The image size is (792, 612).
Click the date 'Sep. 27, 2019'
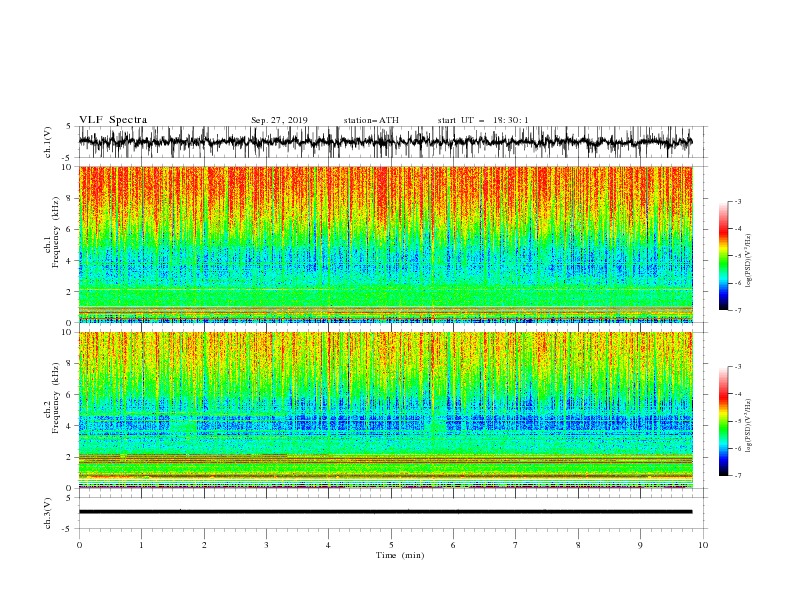(279, 120)
